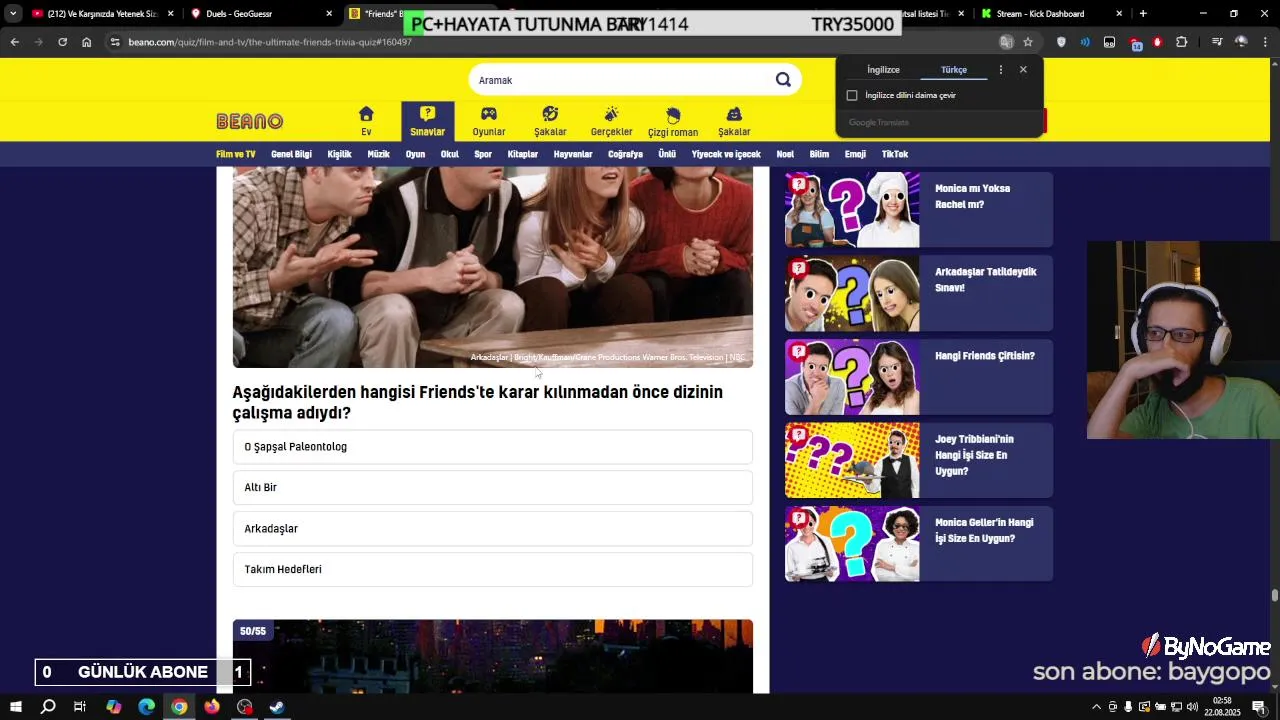Viewport: 1280px width, 720px height.
Task: Expand the tab search dropdown
Action: (12, 14)
